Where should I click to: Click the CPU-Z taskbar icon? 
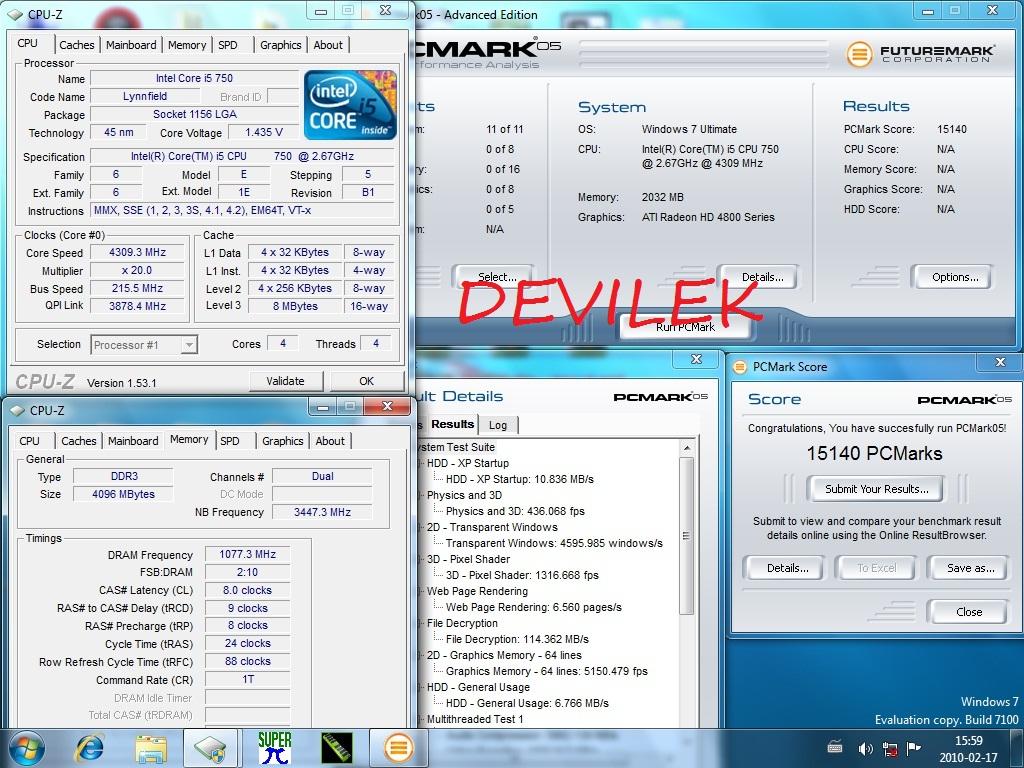tap(210, 748)
